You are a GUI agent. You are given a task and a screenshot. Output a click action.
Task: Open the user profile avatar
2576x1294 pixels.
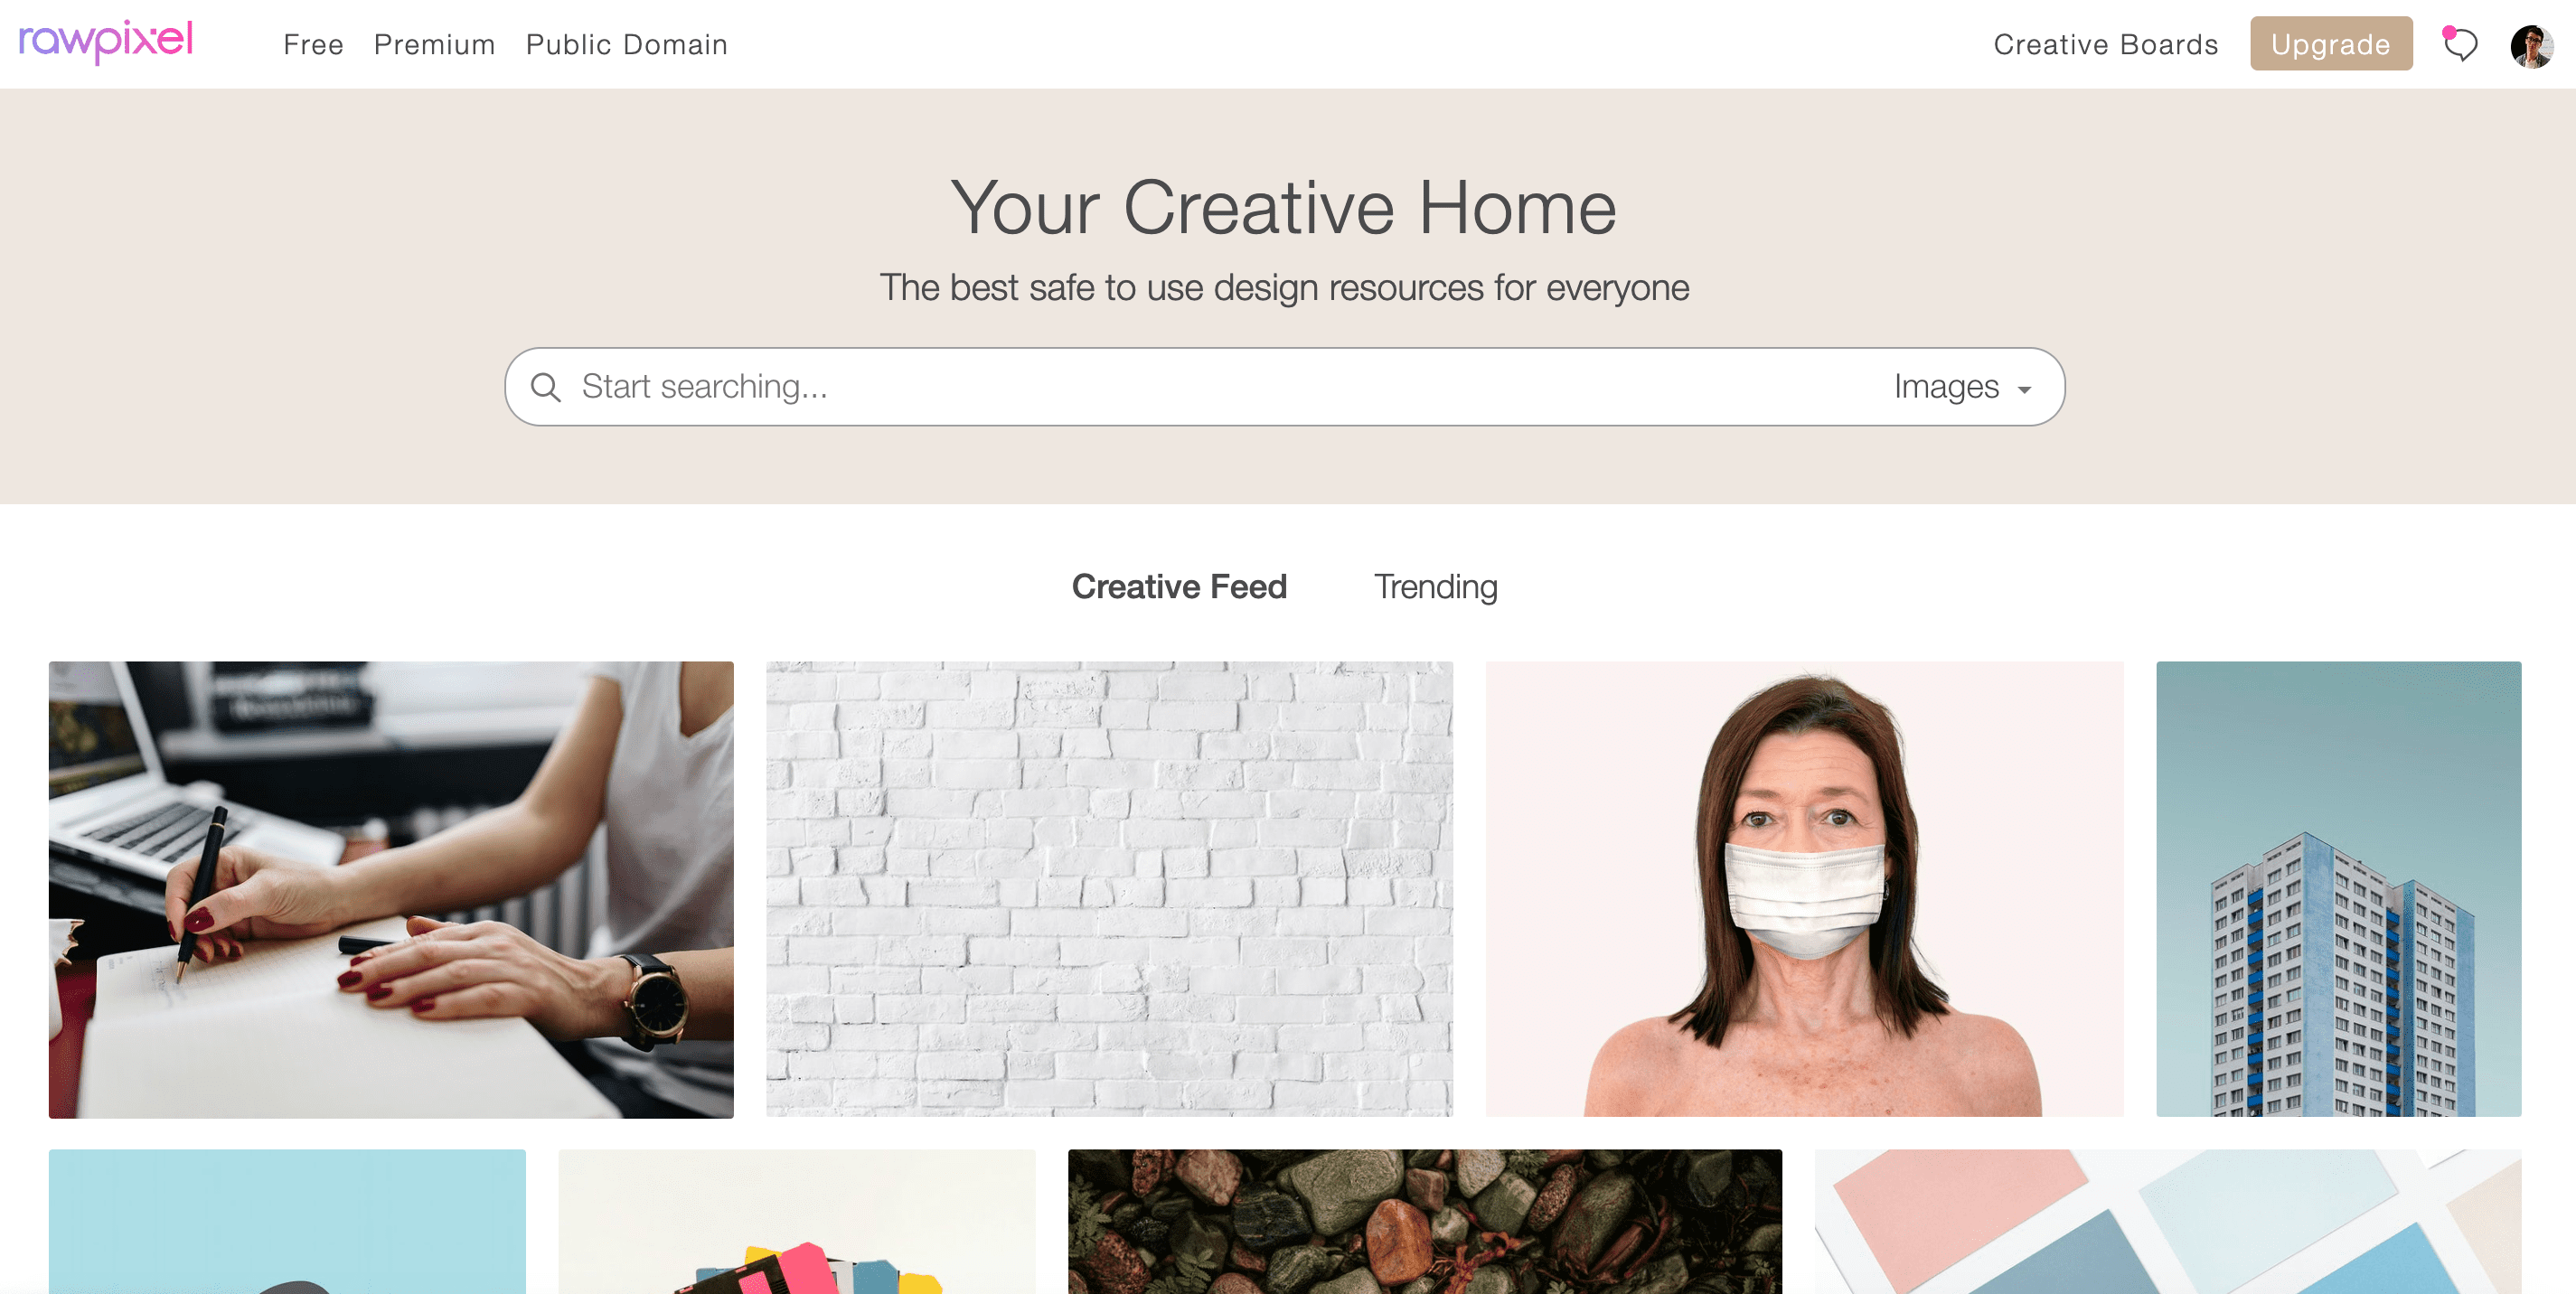2531,46
